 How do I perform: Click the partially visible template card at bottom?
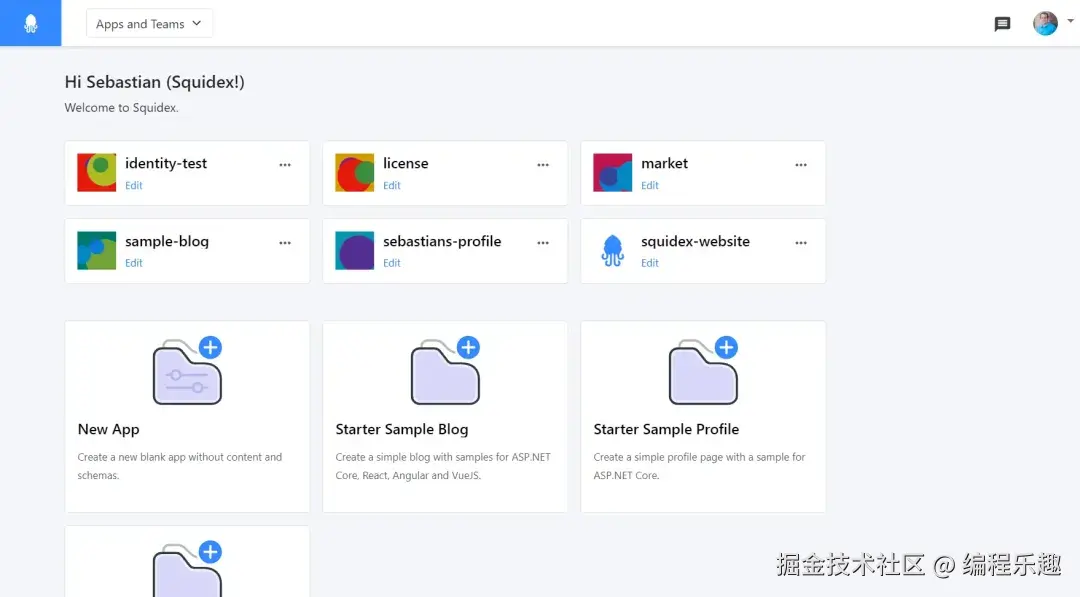[187, 562]
